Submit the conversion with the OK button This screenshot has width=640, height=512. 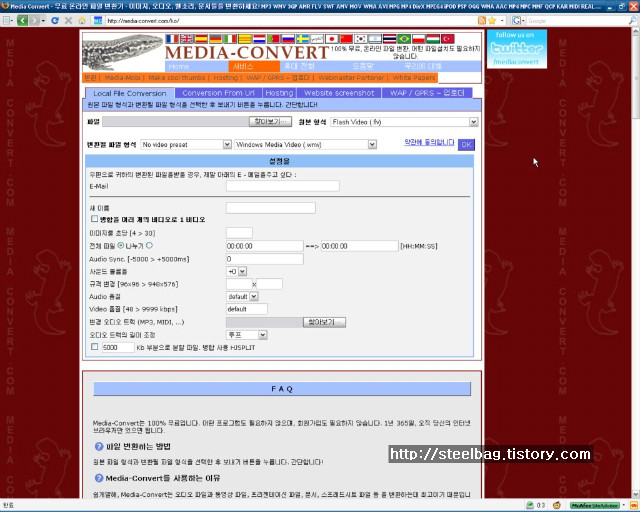point(466,144)
